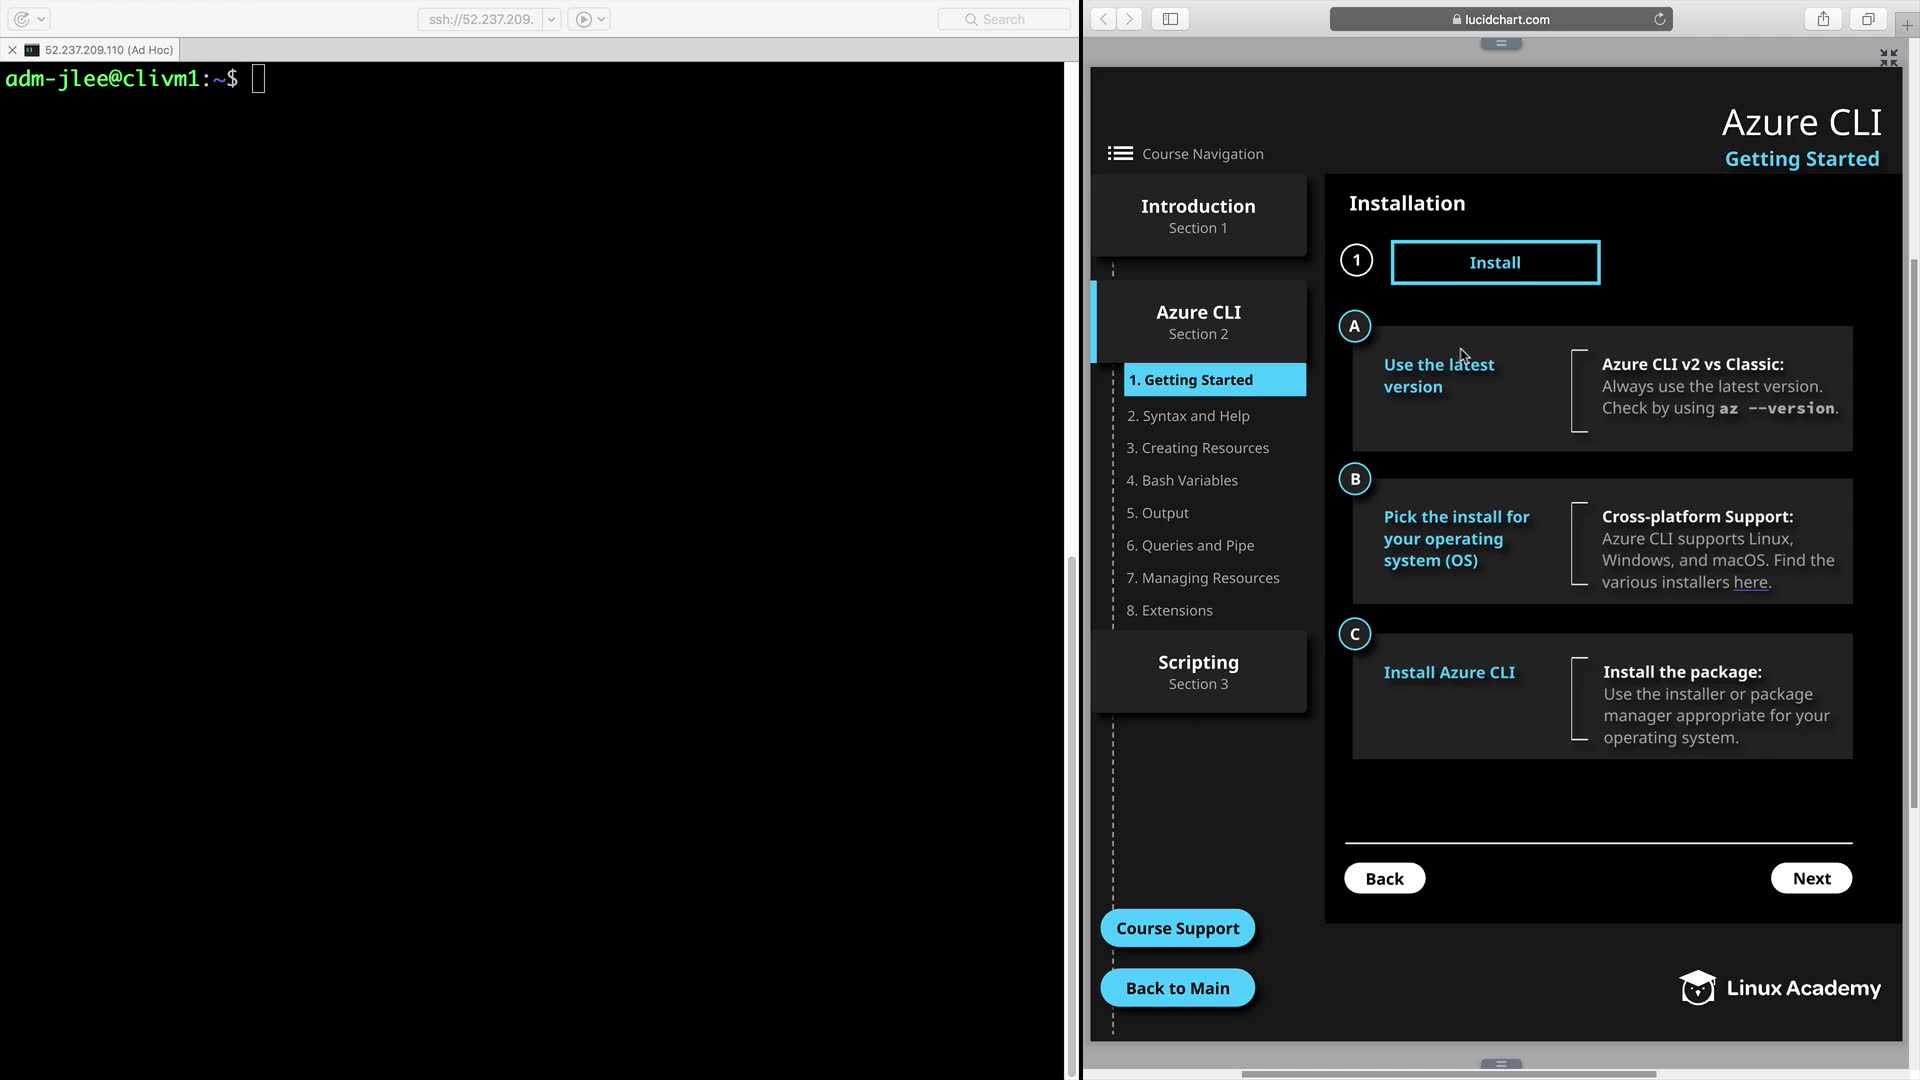Expand the play button dropdown arrow
Image resolution: width=1920 pixels, height=1080 pixels.
point(601,19)
